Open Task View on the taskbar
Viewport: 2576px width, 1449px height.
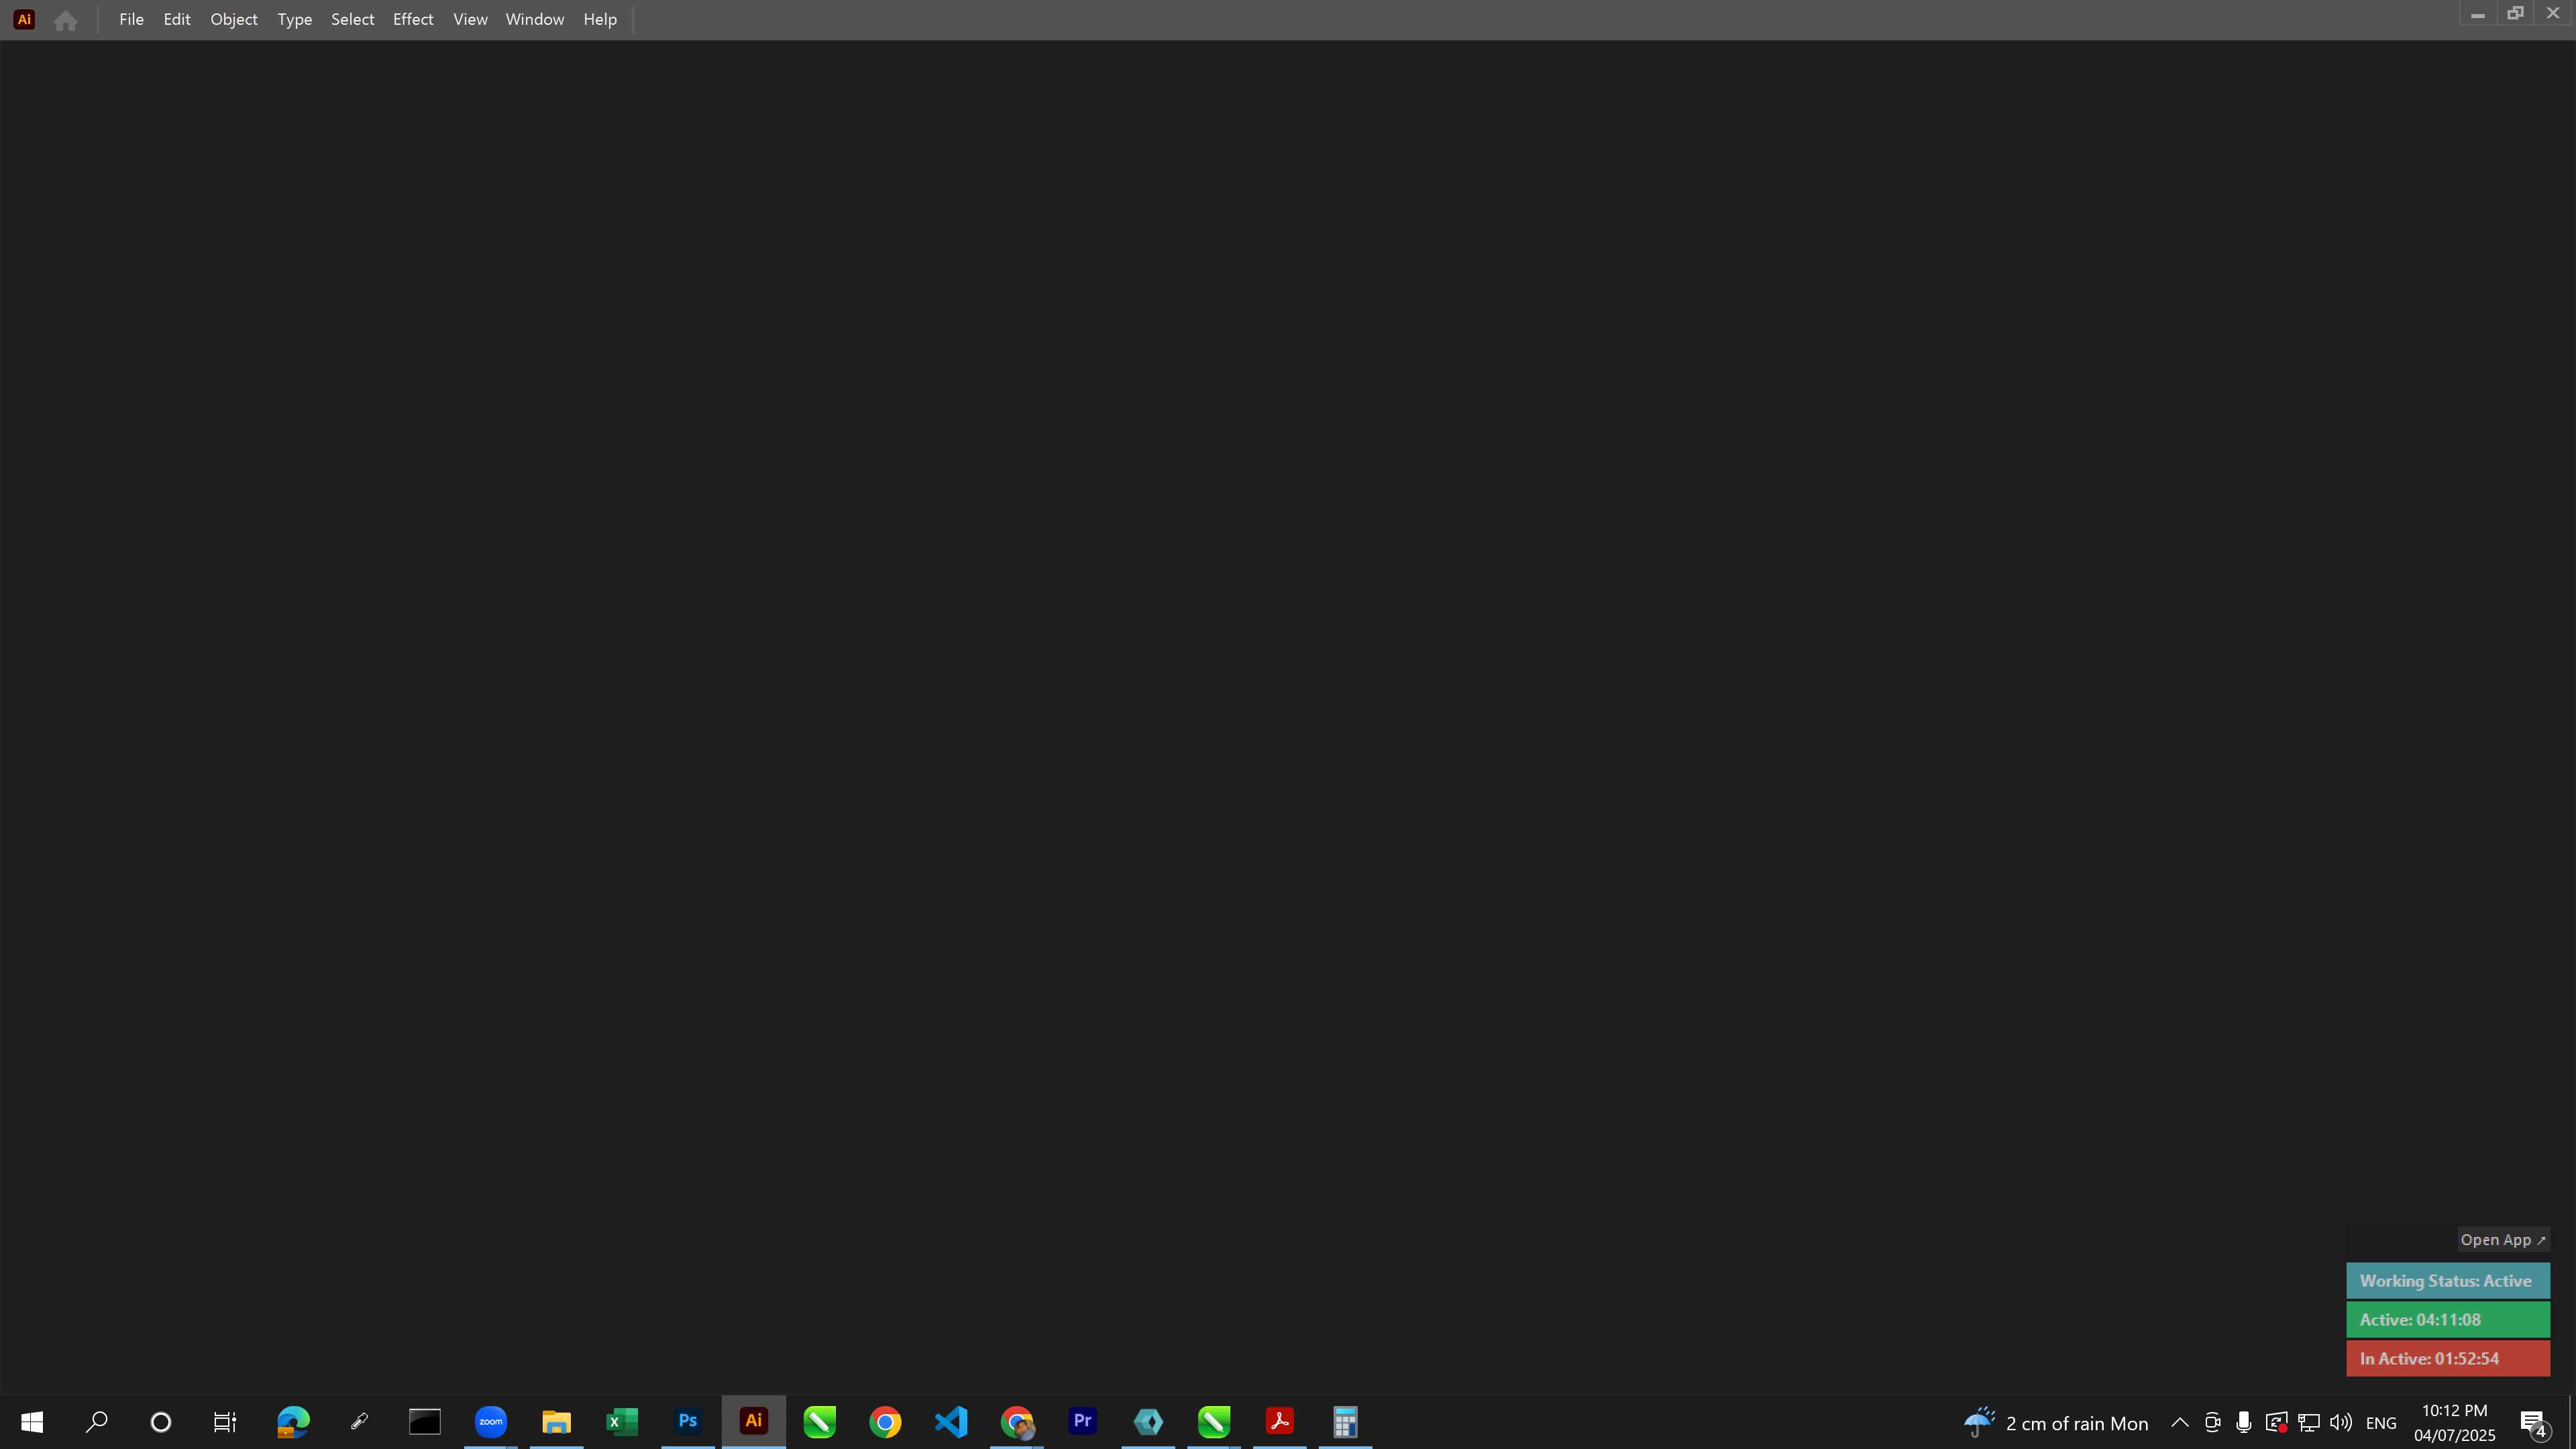coord(225,1422)
